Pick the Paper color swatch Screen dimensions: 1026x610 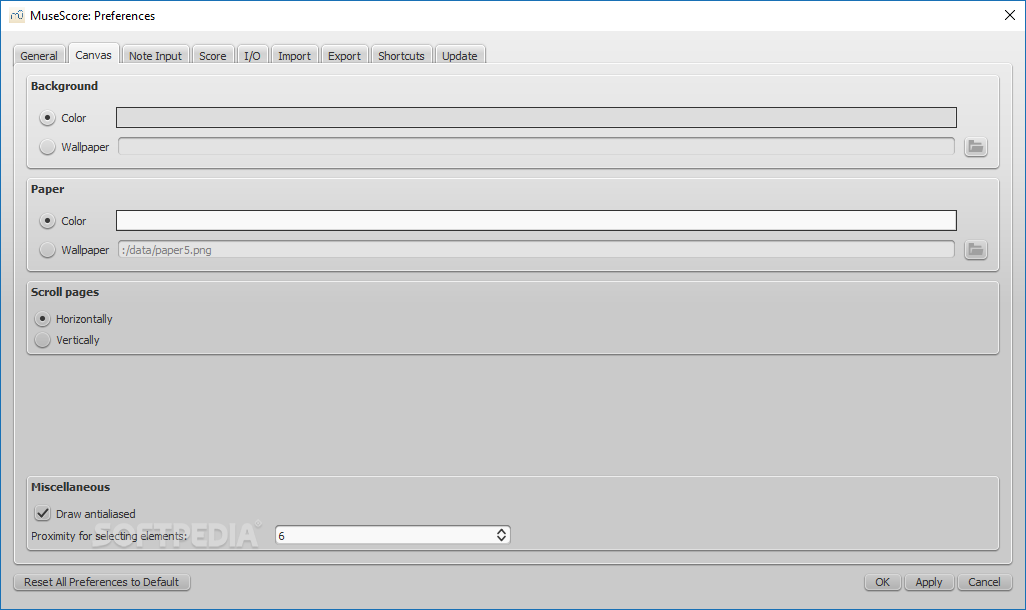tap(536, 221)
